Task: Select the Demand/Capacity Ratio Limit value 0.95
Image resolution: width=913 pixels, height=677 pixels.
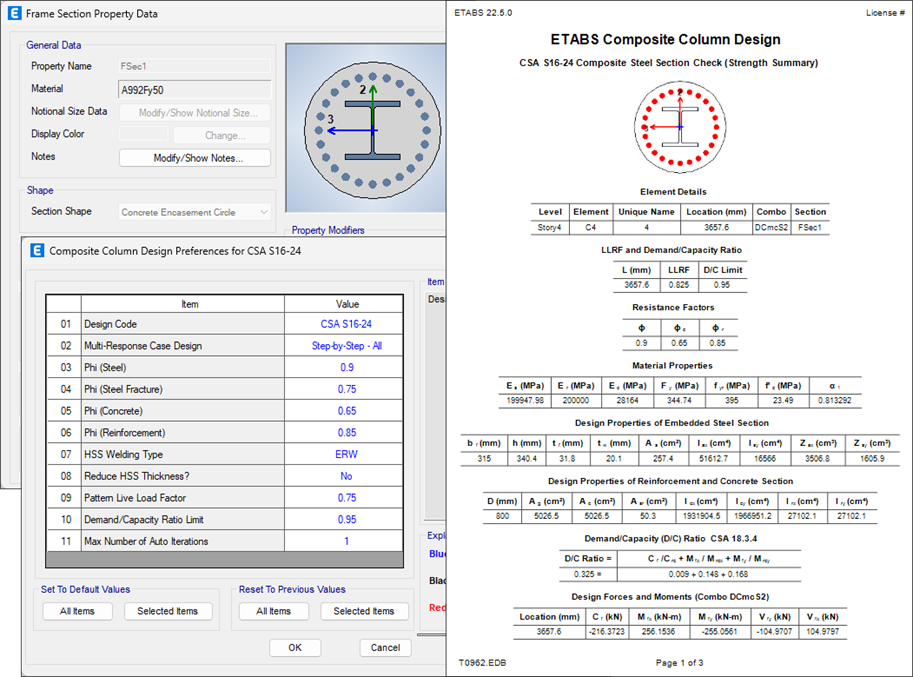Action: 344,519
